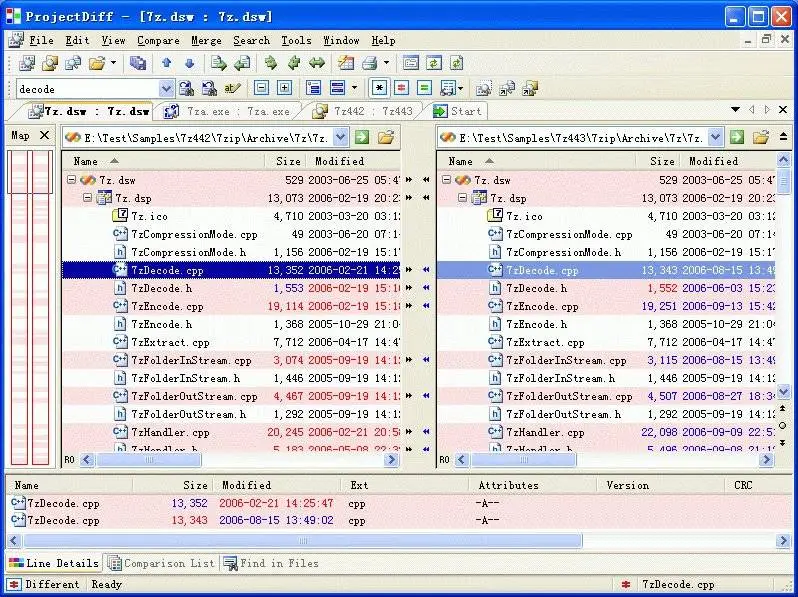Image resolution: width=798 pixels, height=597 pixels.
Task: Collapse the 7z.dsw node in left pane
Action: pyautogui.click(x=71, y=180)
